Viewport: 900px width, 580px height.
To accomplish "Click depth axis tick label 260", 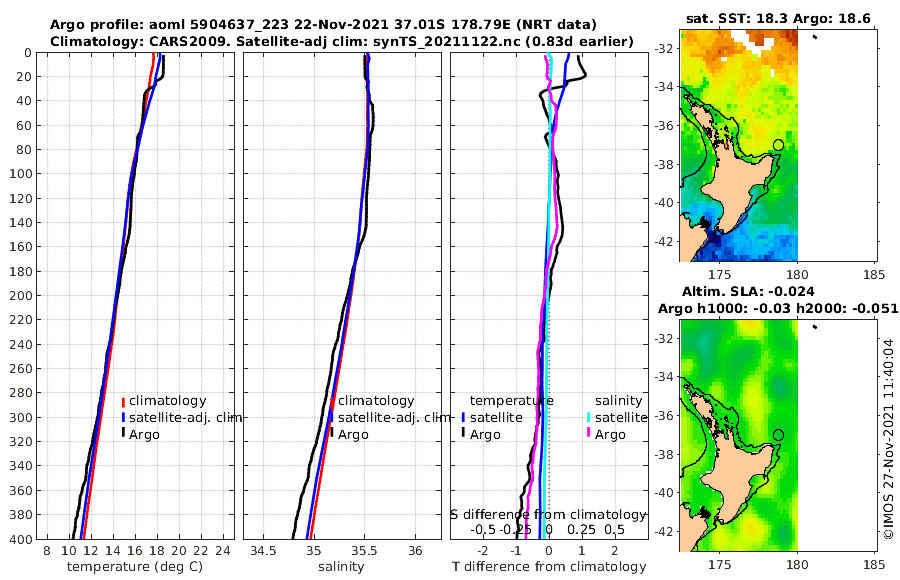I will (x=21, y=369).
